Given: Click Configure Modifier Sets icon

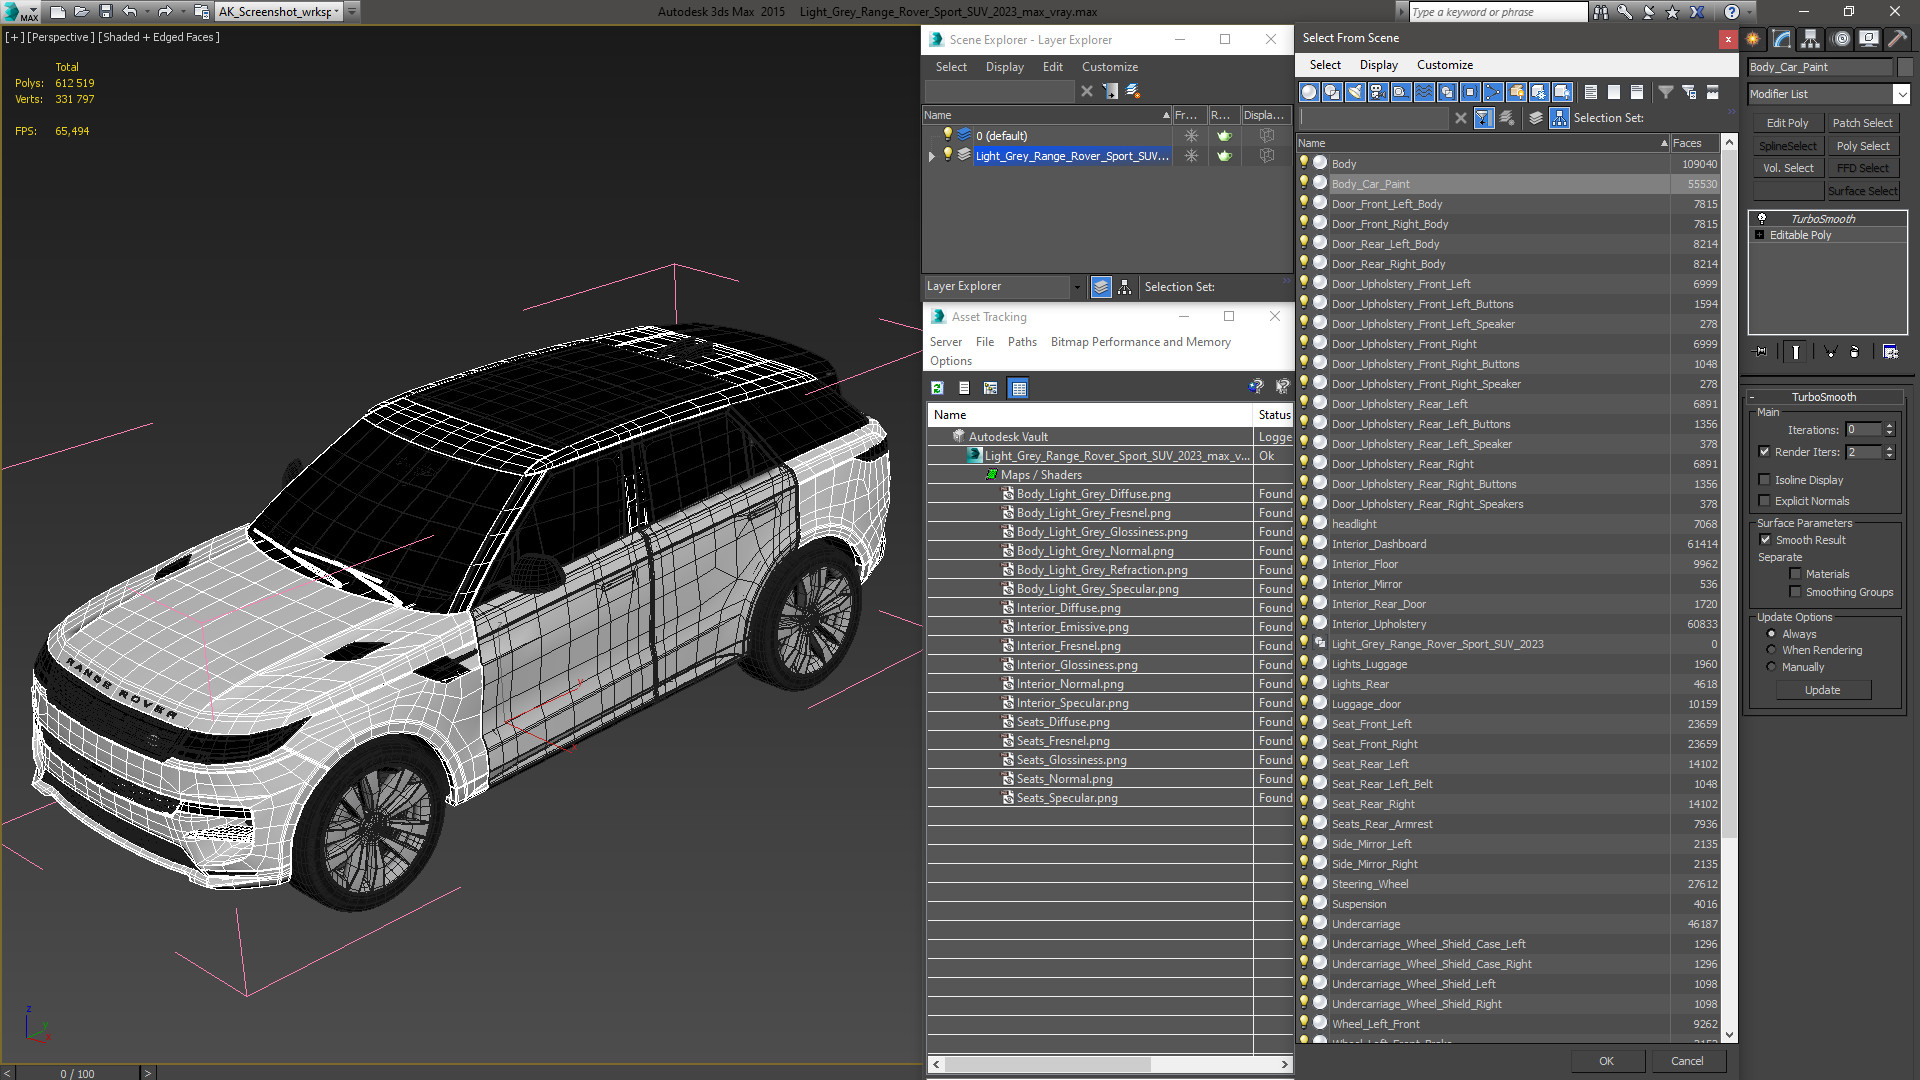Looking at the screenshot, I should [x=1890, y=352].
